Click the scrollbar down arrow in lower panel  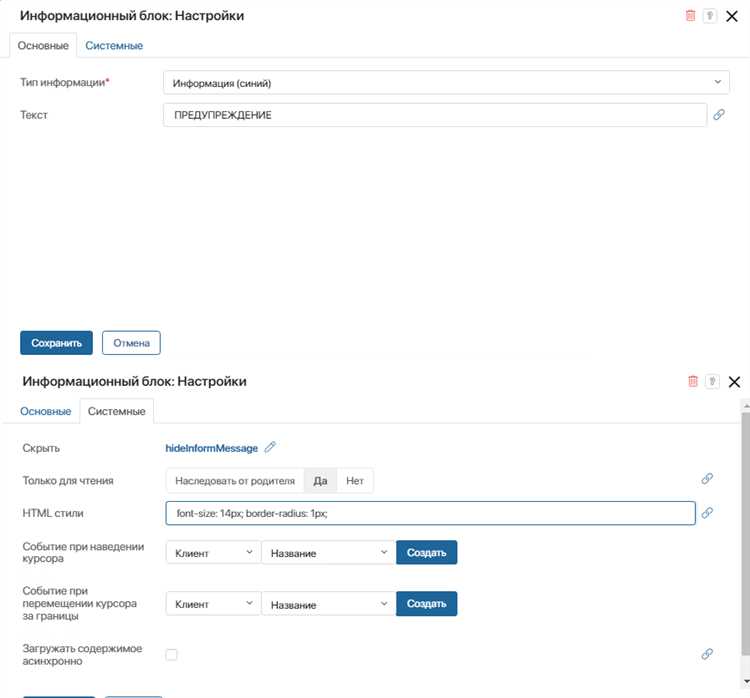point(746,681)
